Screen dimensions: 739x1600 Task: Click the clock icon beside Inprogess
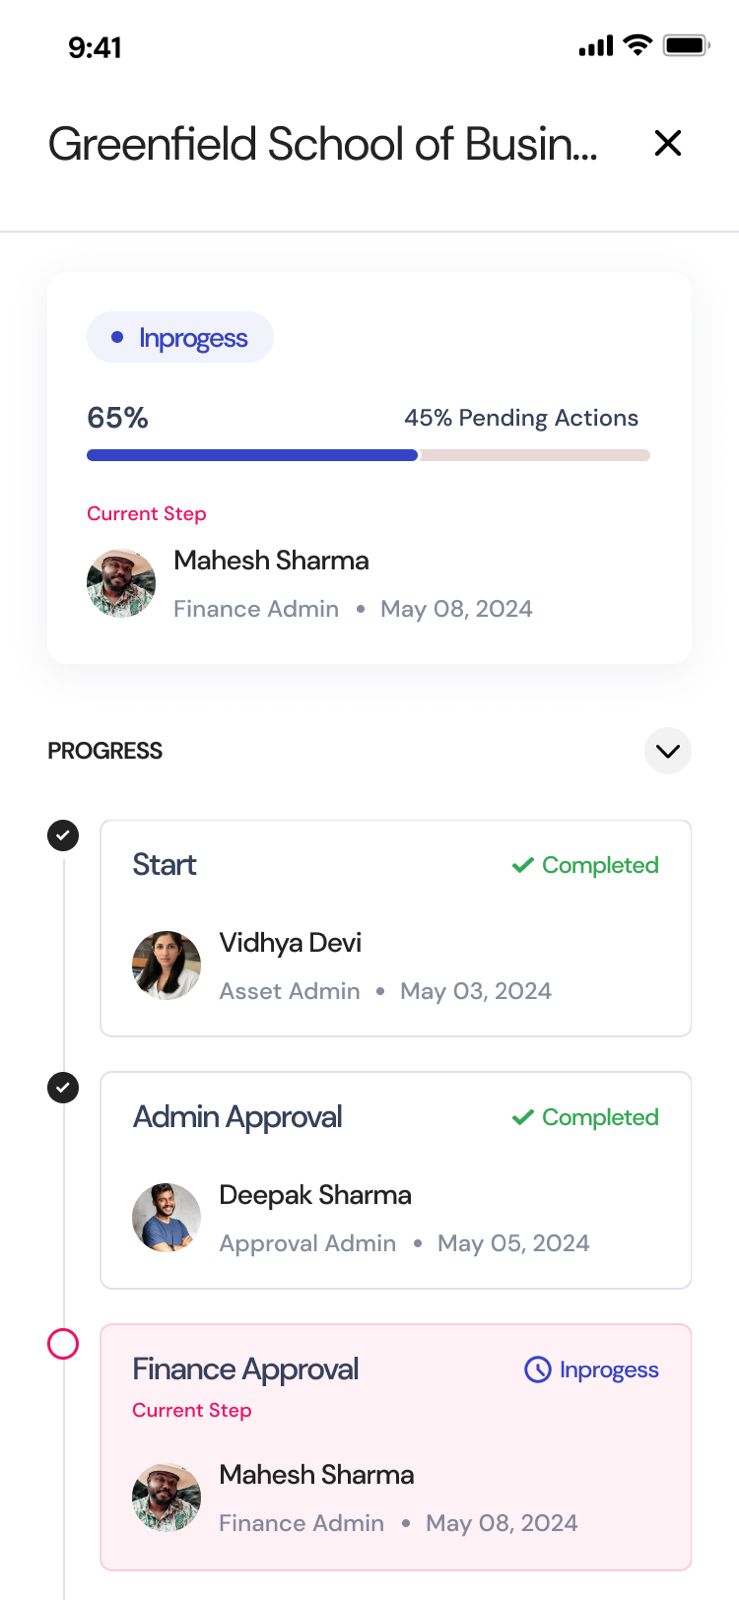pos(538,1370)
